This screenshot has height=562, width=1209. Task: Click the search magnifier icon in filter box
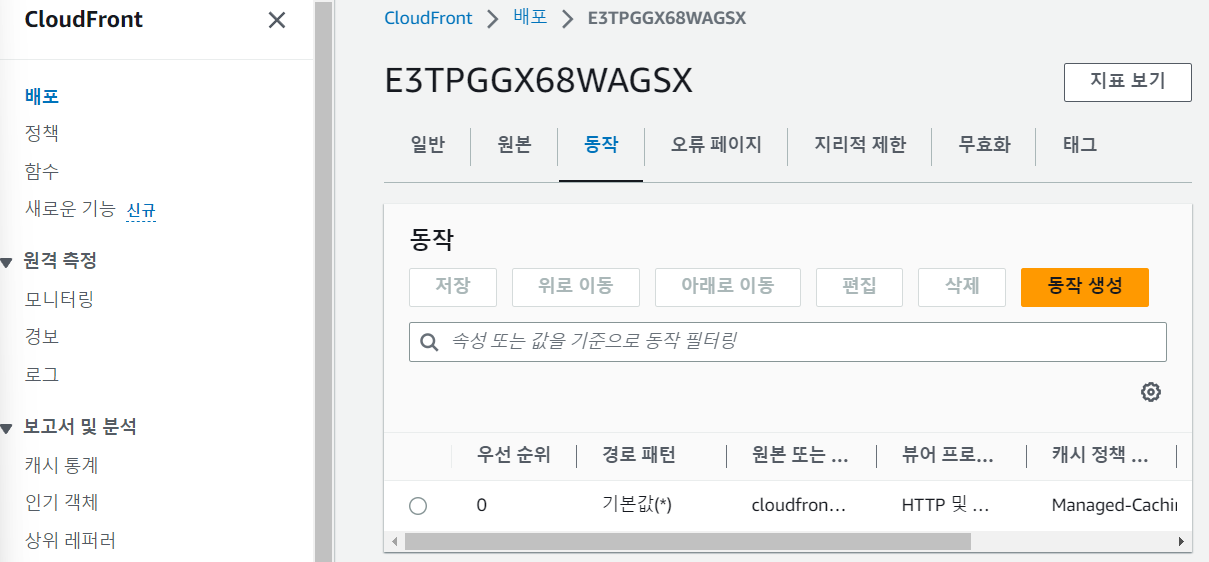[x=430, y=342]
